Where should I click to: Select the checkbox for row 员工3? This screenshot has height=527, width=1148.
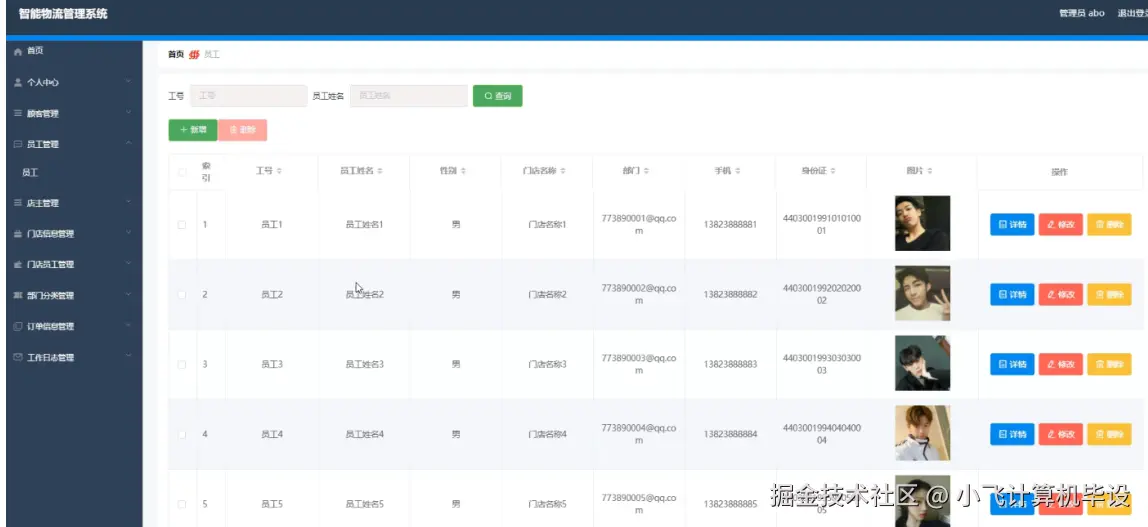182,365
